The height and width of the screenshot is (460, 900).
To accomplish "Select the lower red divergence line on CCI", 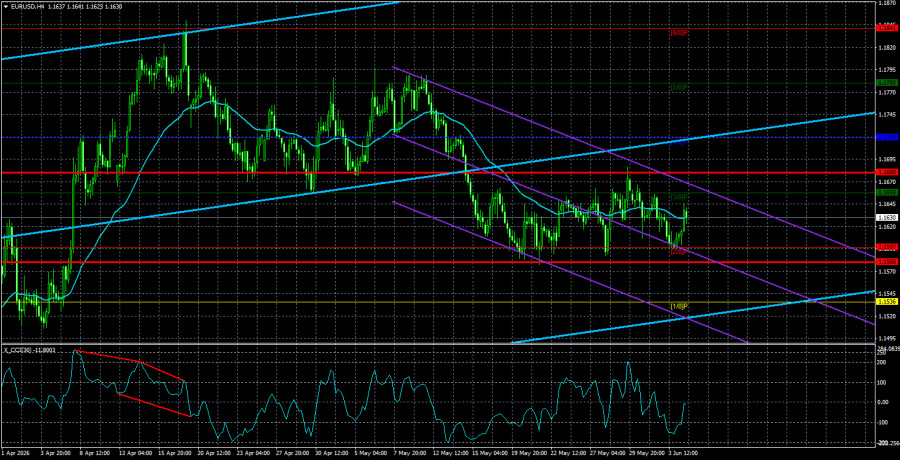I will tap(154, 405).
